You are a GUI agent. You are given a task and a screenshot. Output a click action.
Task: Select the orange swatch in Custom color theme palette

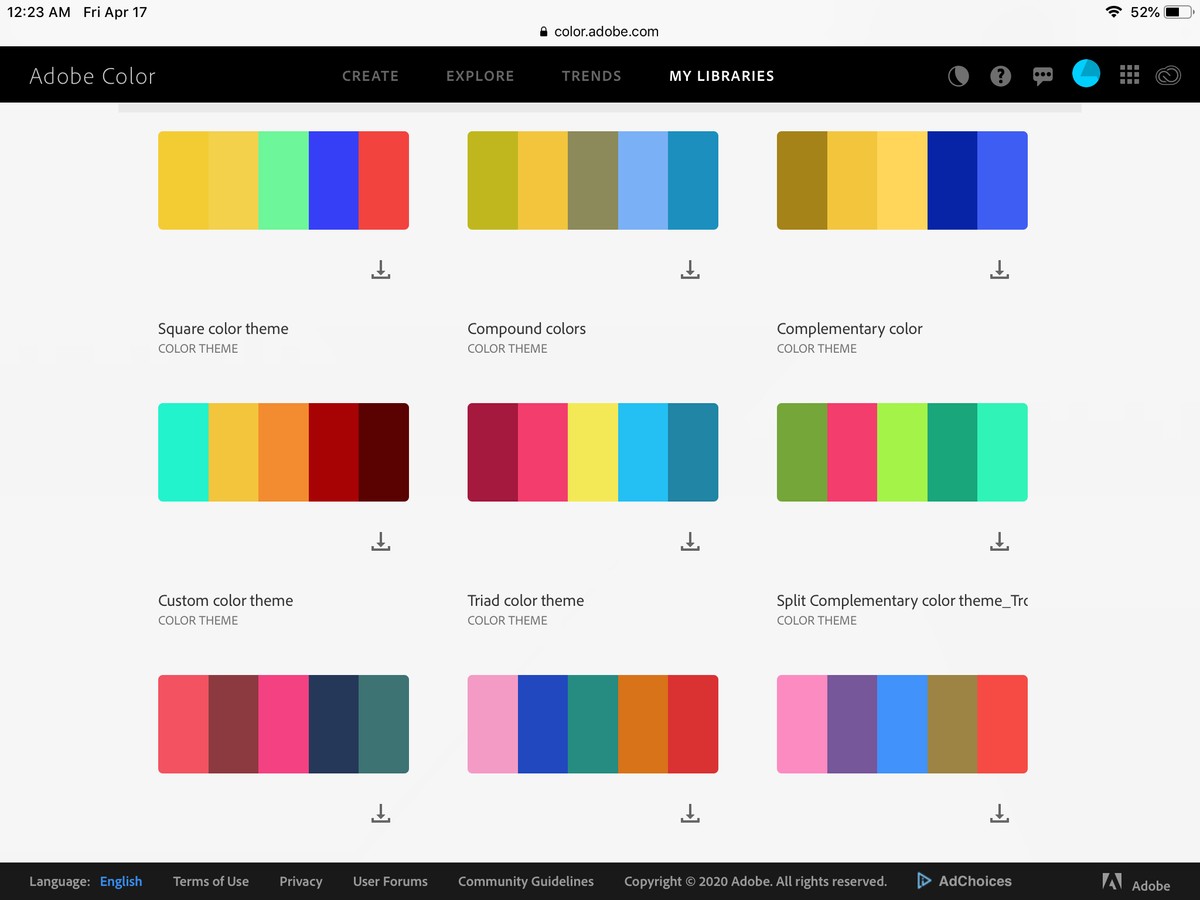[x=283, y=452]
